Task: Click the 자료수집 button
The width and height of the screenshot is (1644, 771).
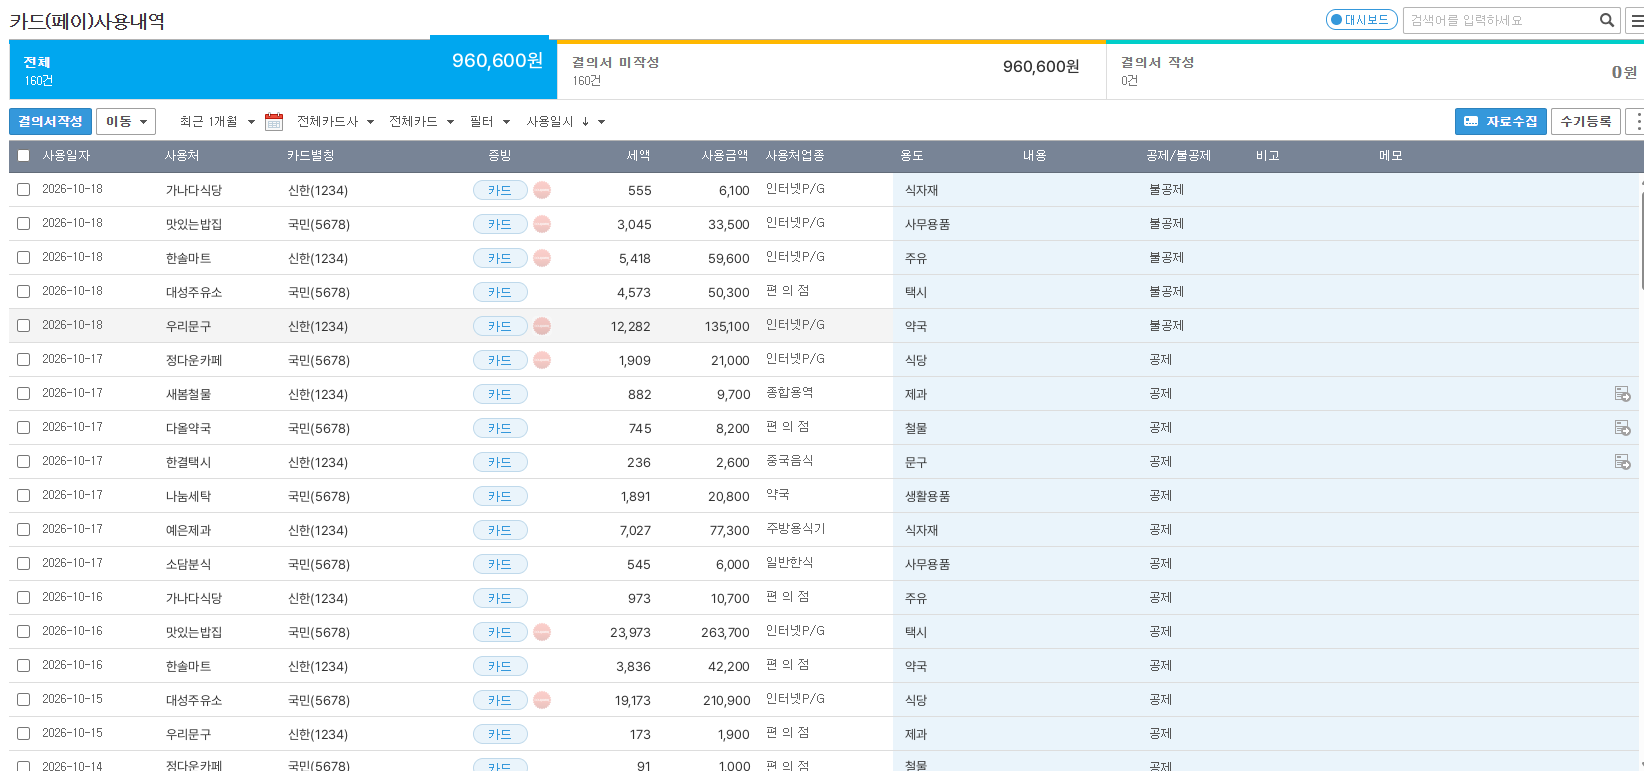Action: point(1500,121)
